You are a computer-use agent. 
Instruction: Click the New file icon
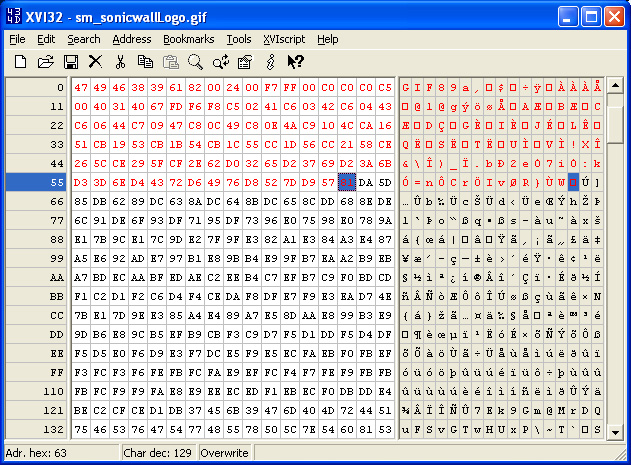point(20,62)
